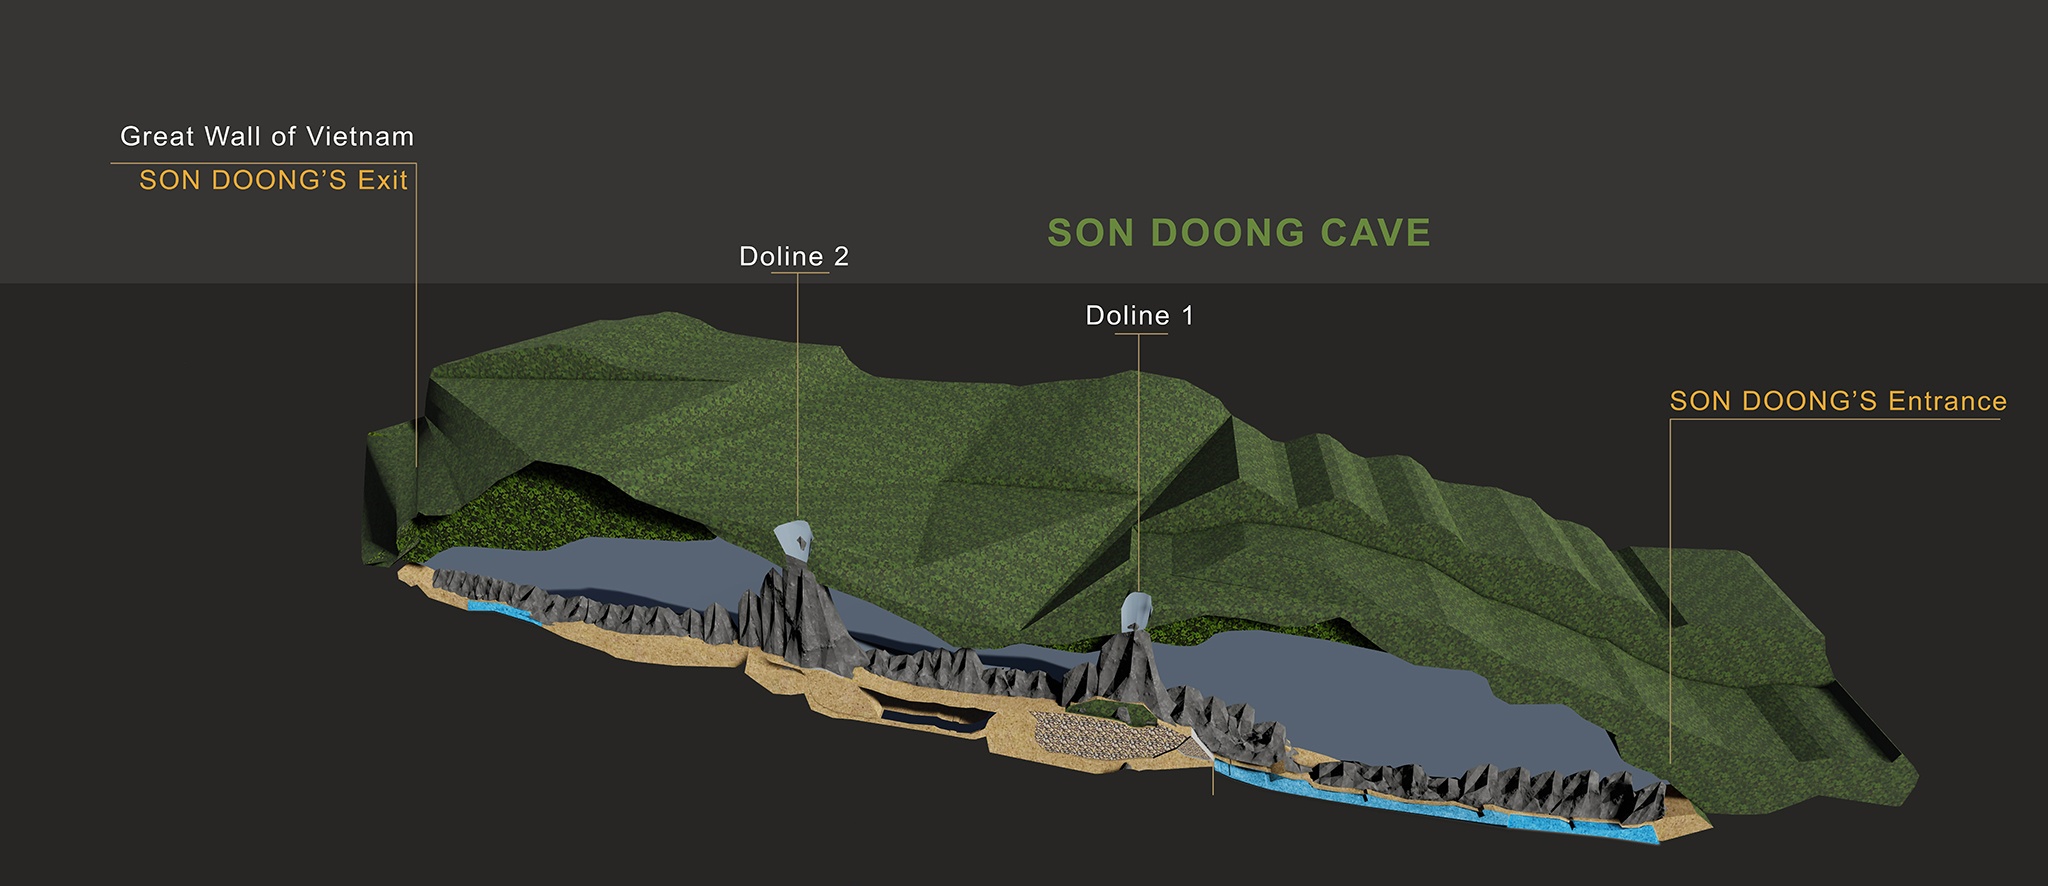Select the tall rock peak under Doline 2

[x=797, y=615]
